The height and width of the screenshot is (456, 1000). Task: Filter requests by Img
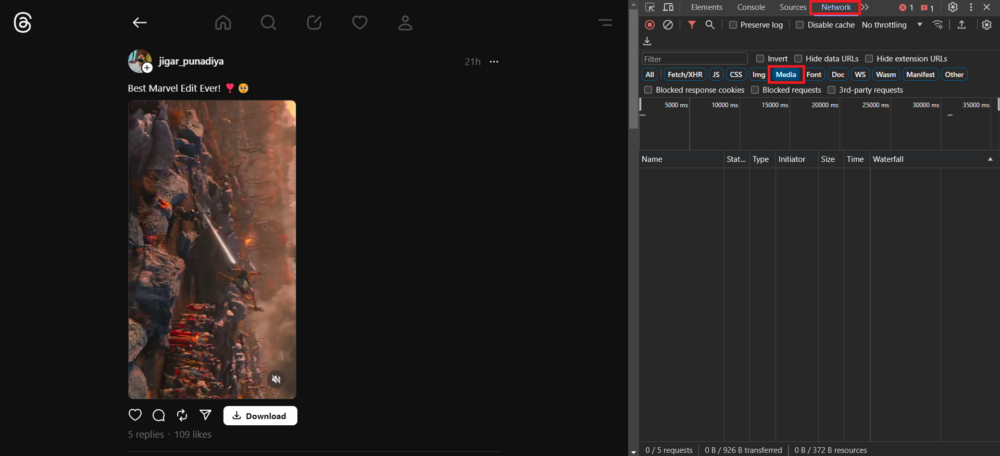758,75
